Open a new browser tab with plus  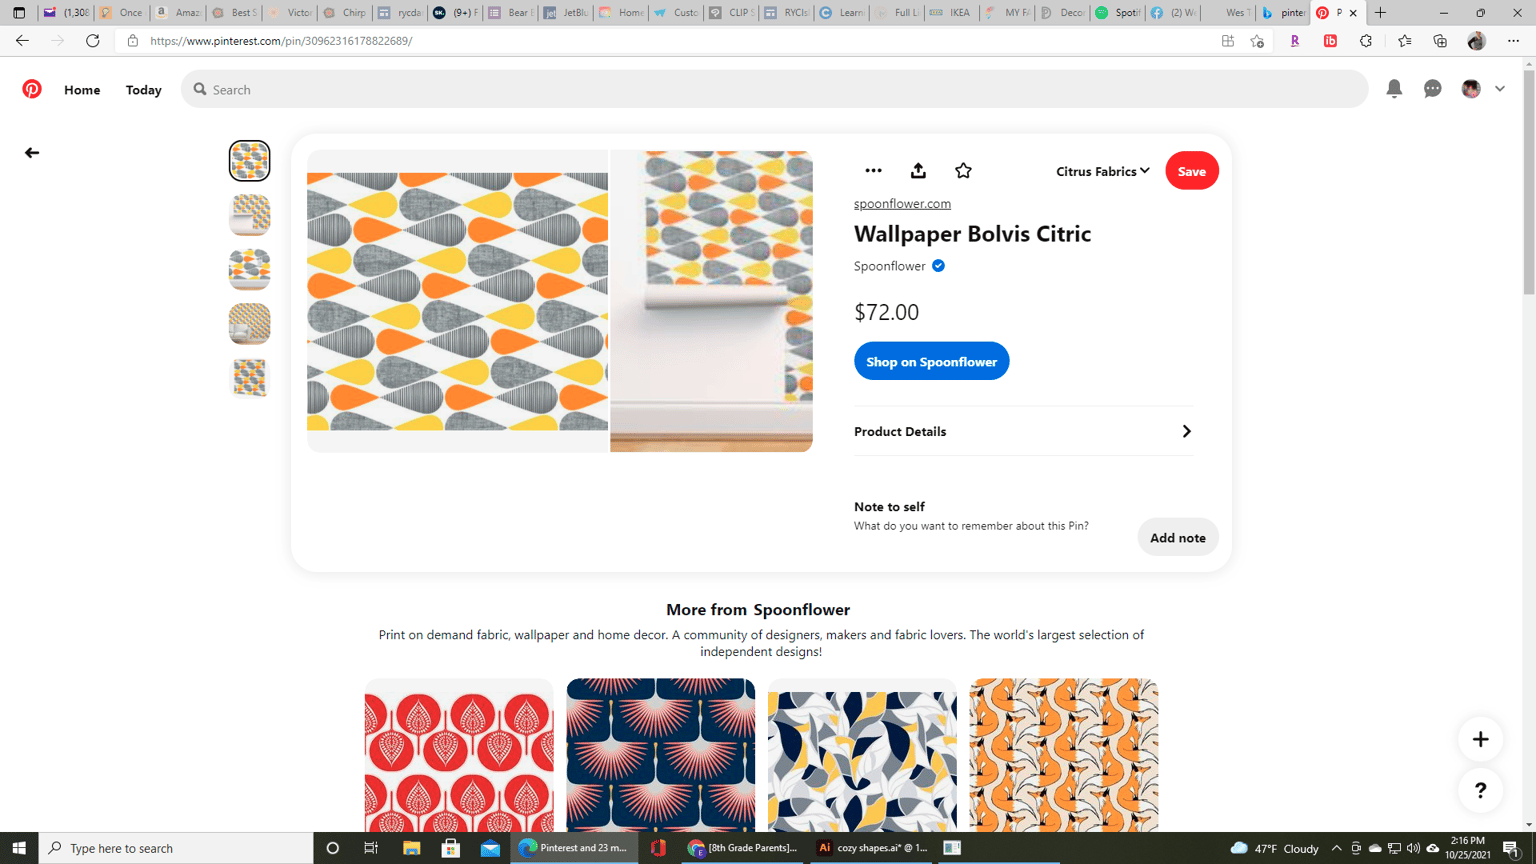[1381, 13]
